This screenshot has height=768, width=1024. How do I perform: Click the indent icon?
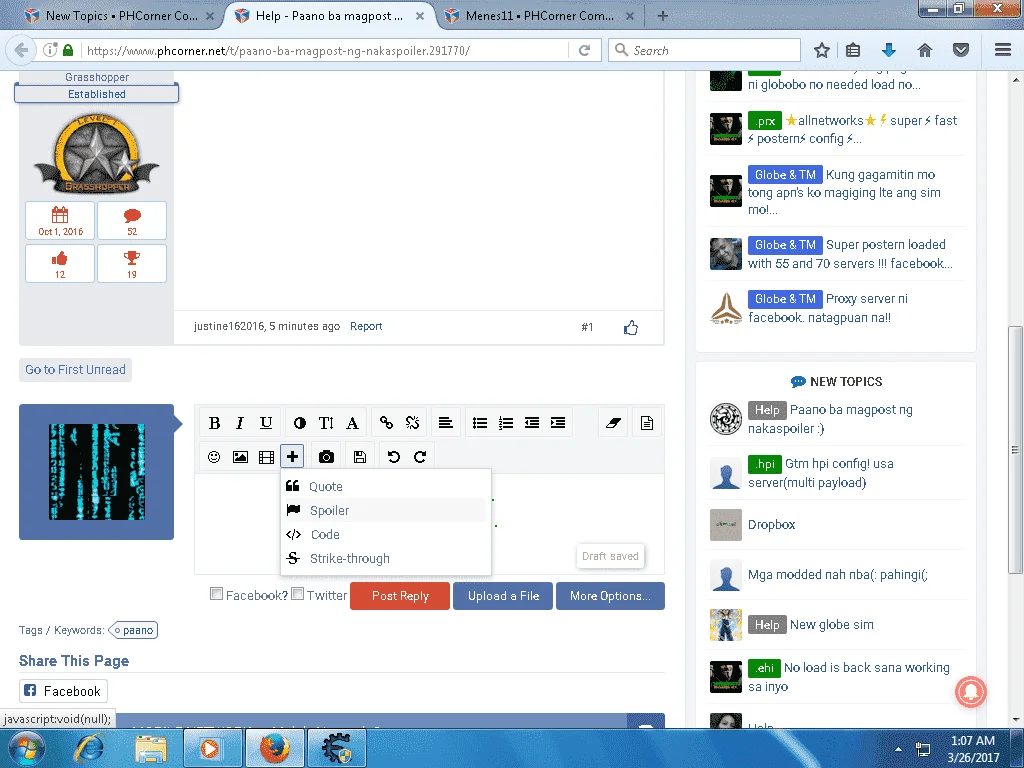(x=558, y=423)
